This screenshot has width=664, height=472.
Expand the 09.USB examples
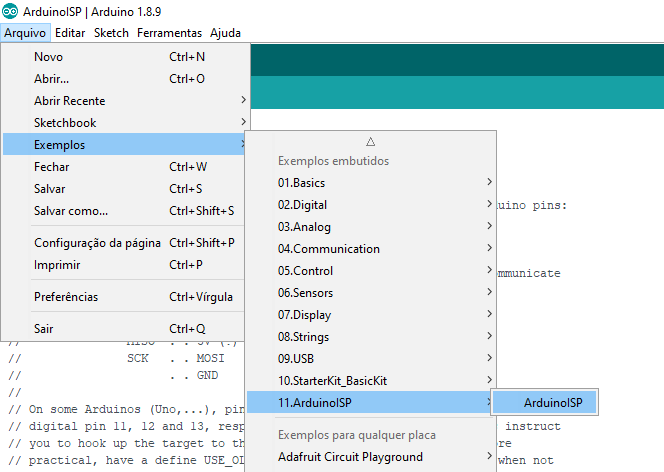point(371,359)
